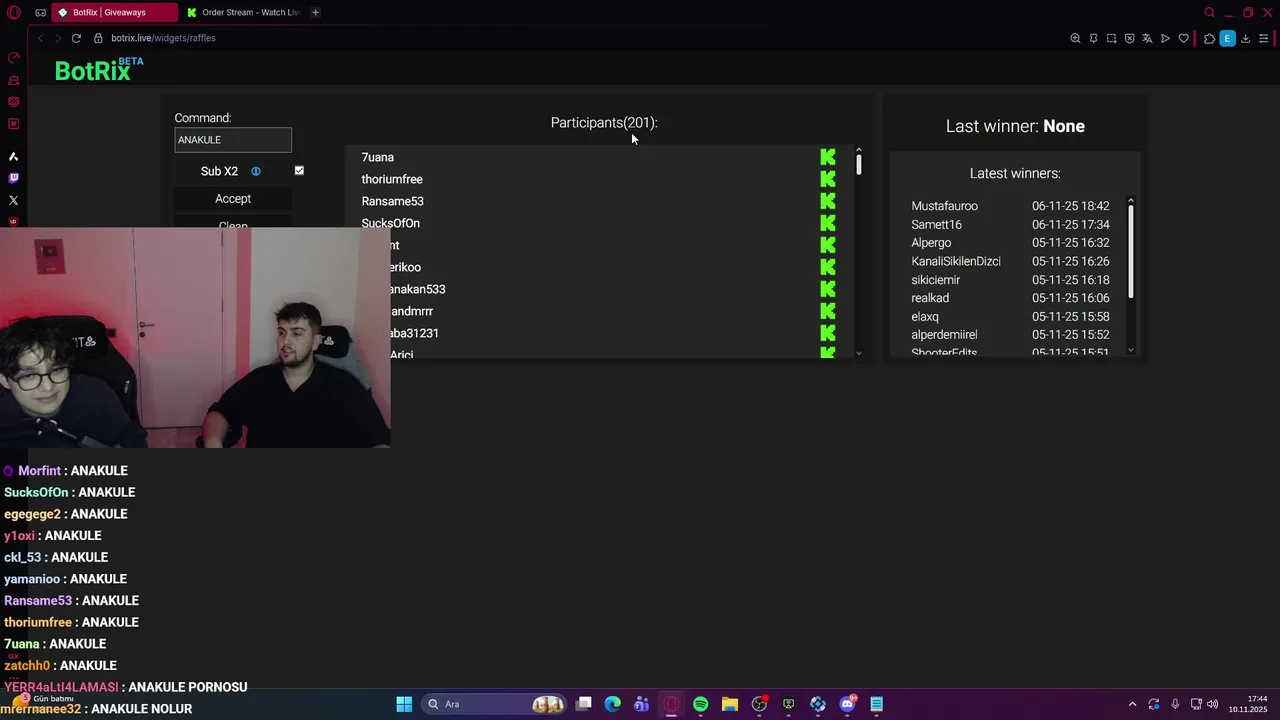Open File Explorer from taskbar
Image resolution: width=1280 pixels, height=720 pixels.
(729, 704)
